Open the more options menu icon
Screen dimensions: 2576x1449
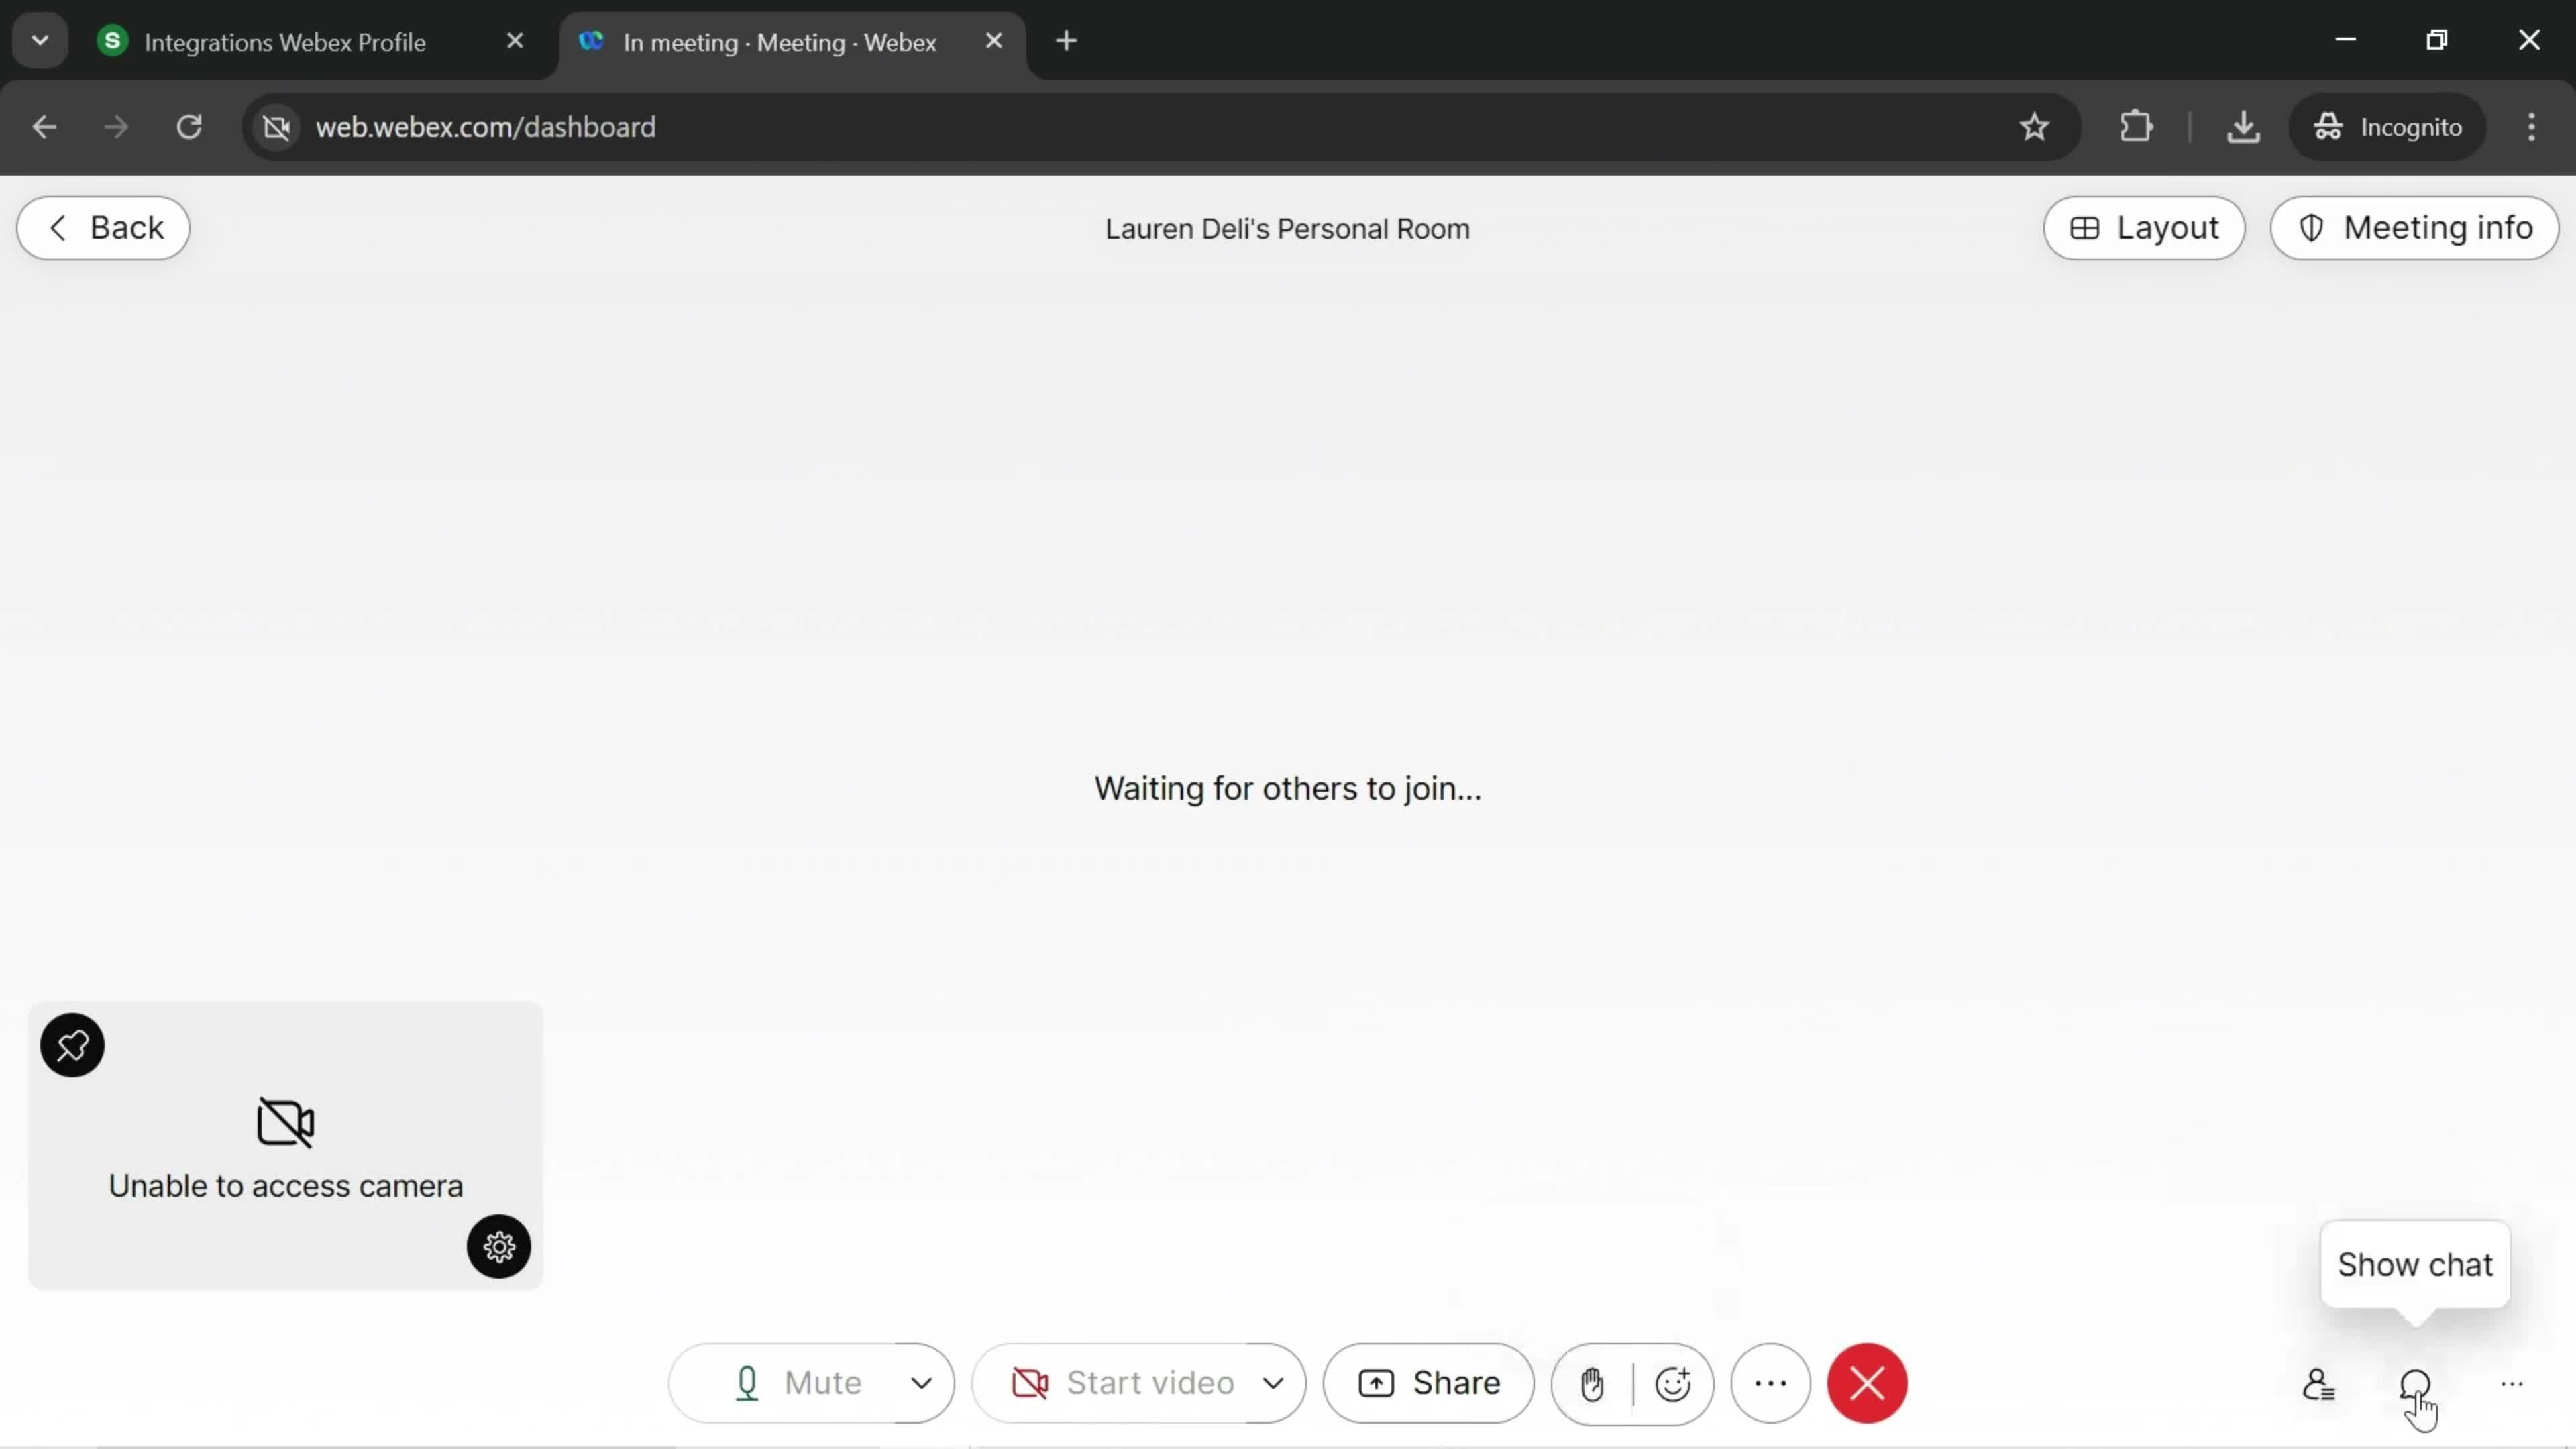pyautogui.click(x=1771, y=1383)
